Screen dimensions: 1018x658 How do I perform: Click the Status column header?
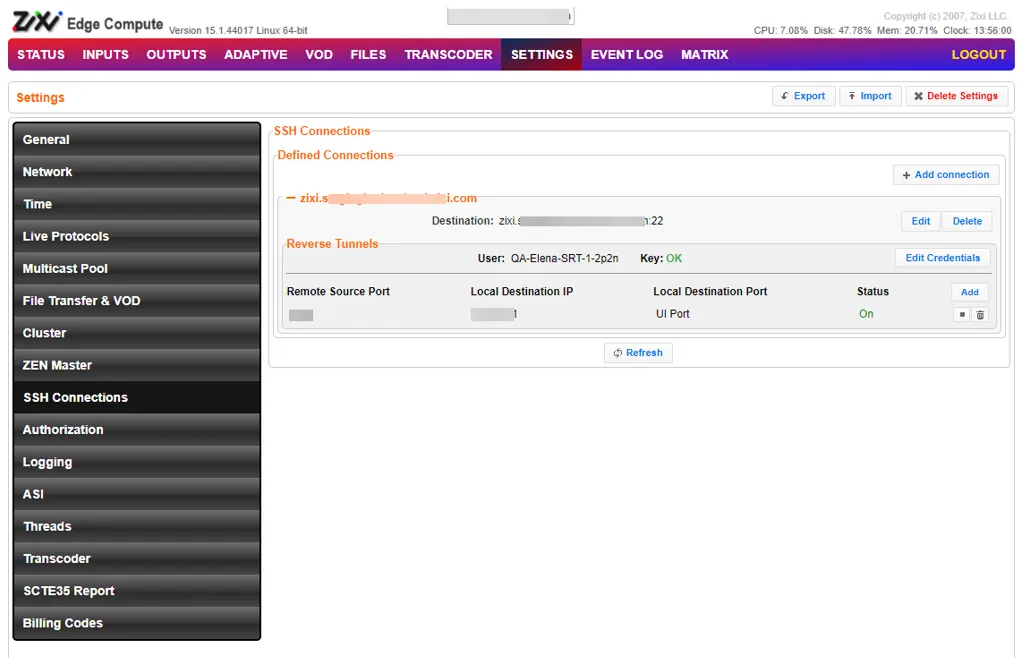point(873,291)
